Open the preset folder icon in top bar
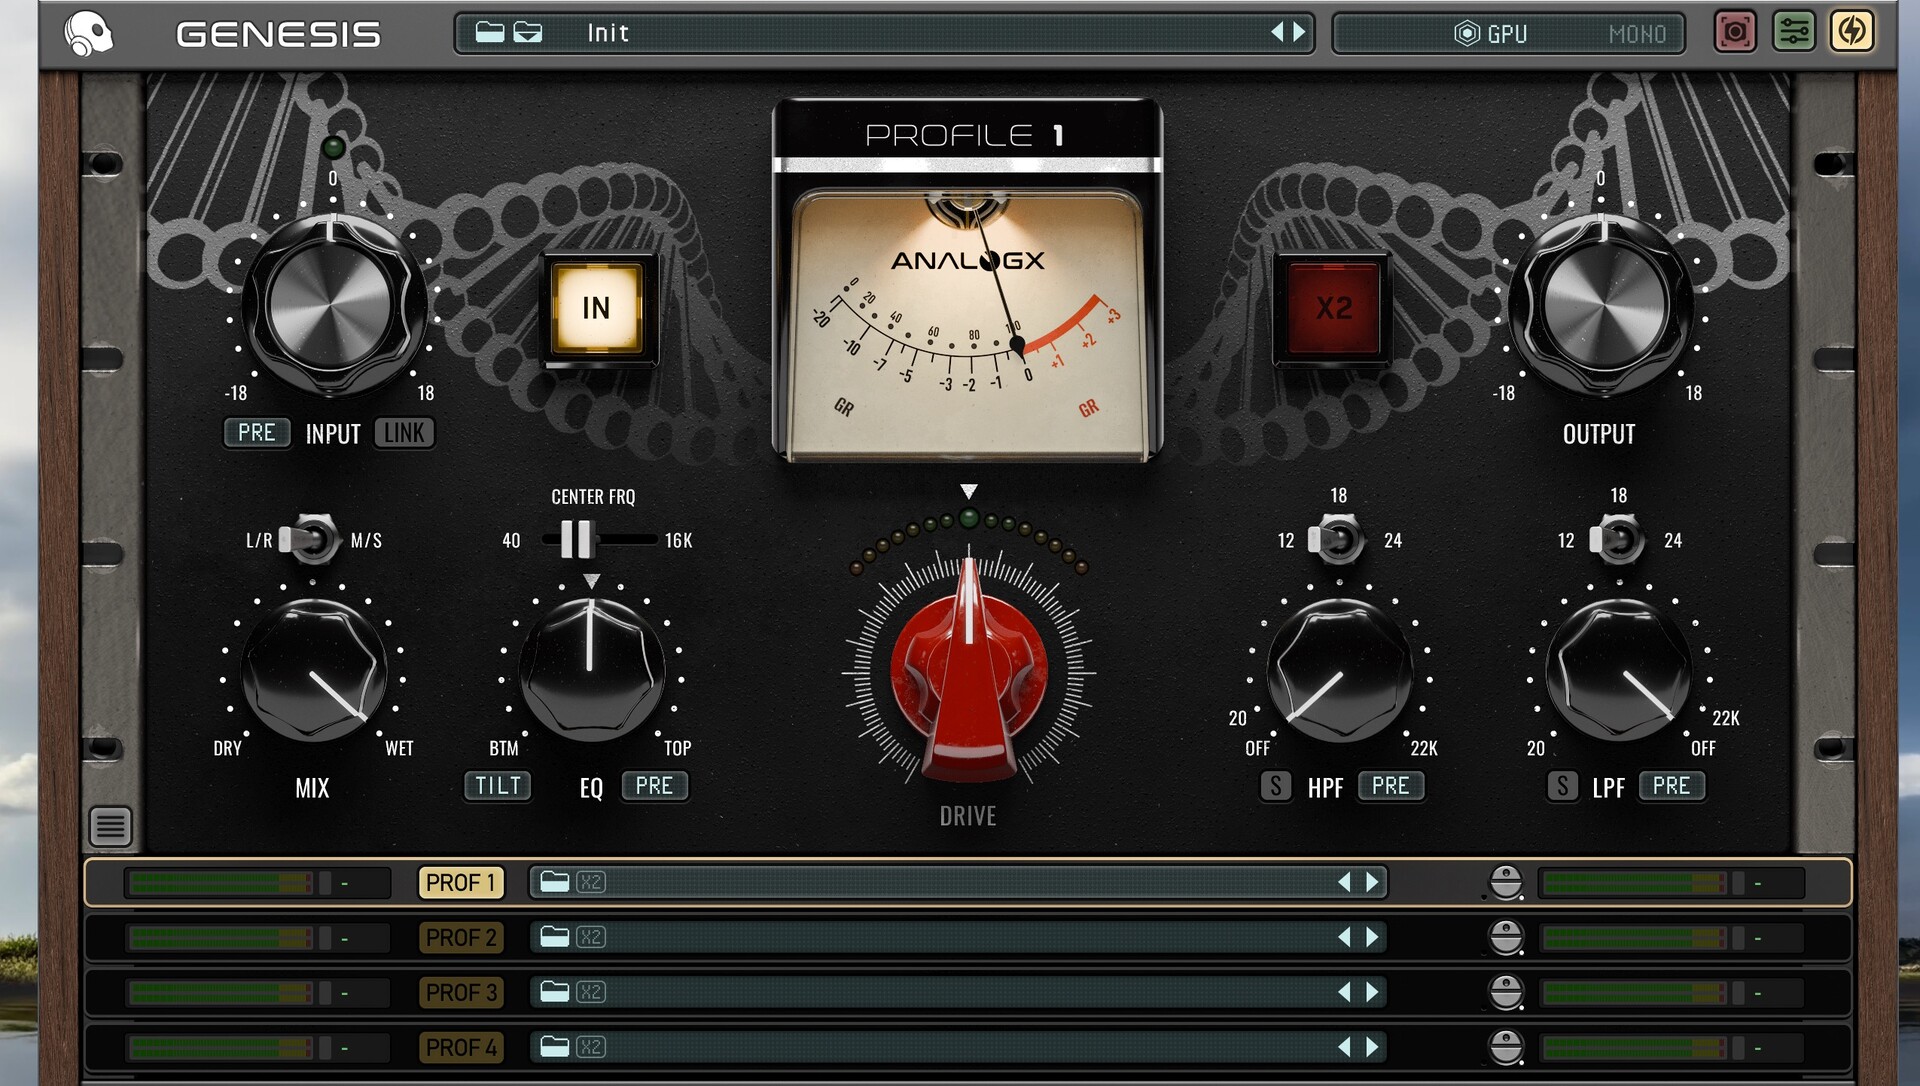The image size is (1920, 1086). (489, 32)
